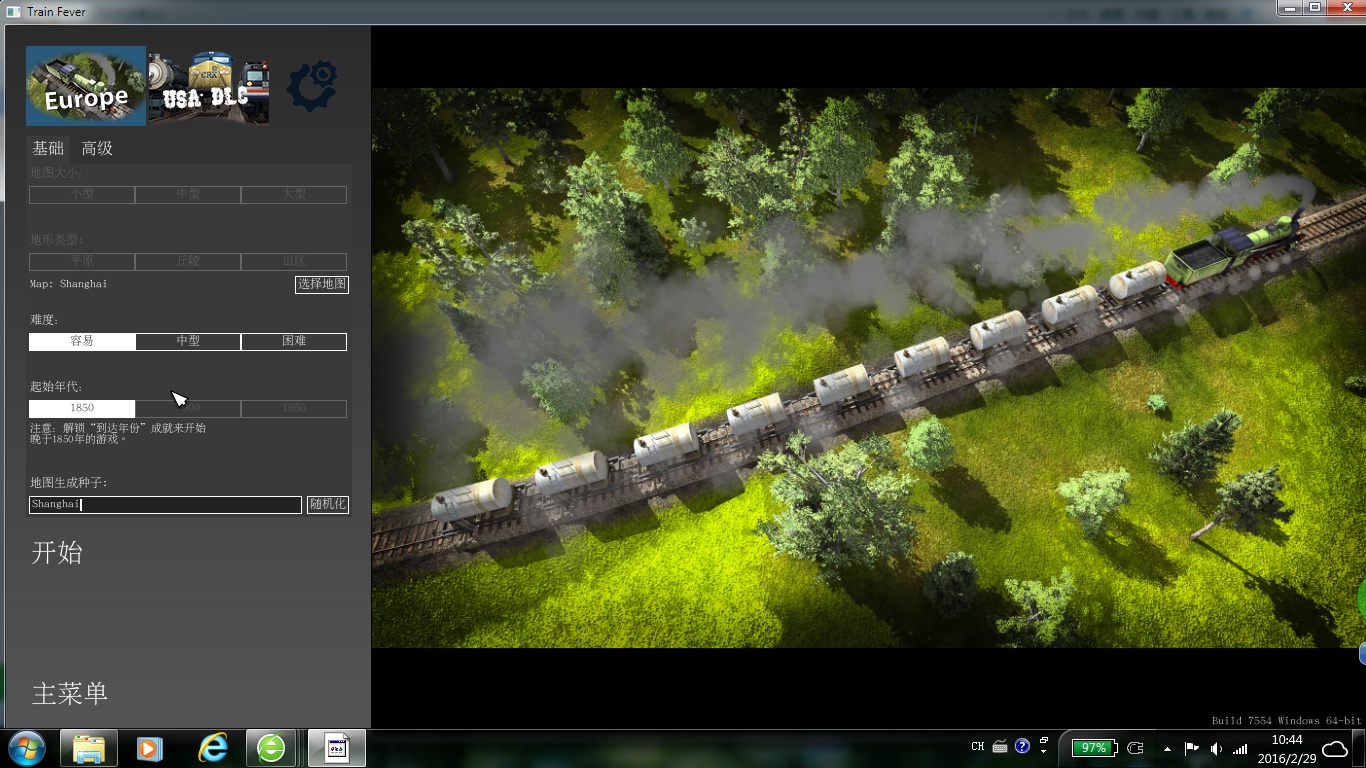Pick 平原 terrain type
1366x768 pixels.
point(82,261)
